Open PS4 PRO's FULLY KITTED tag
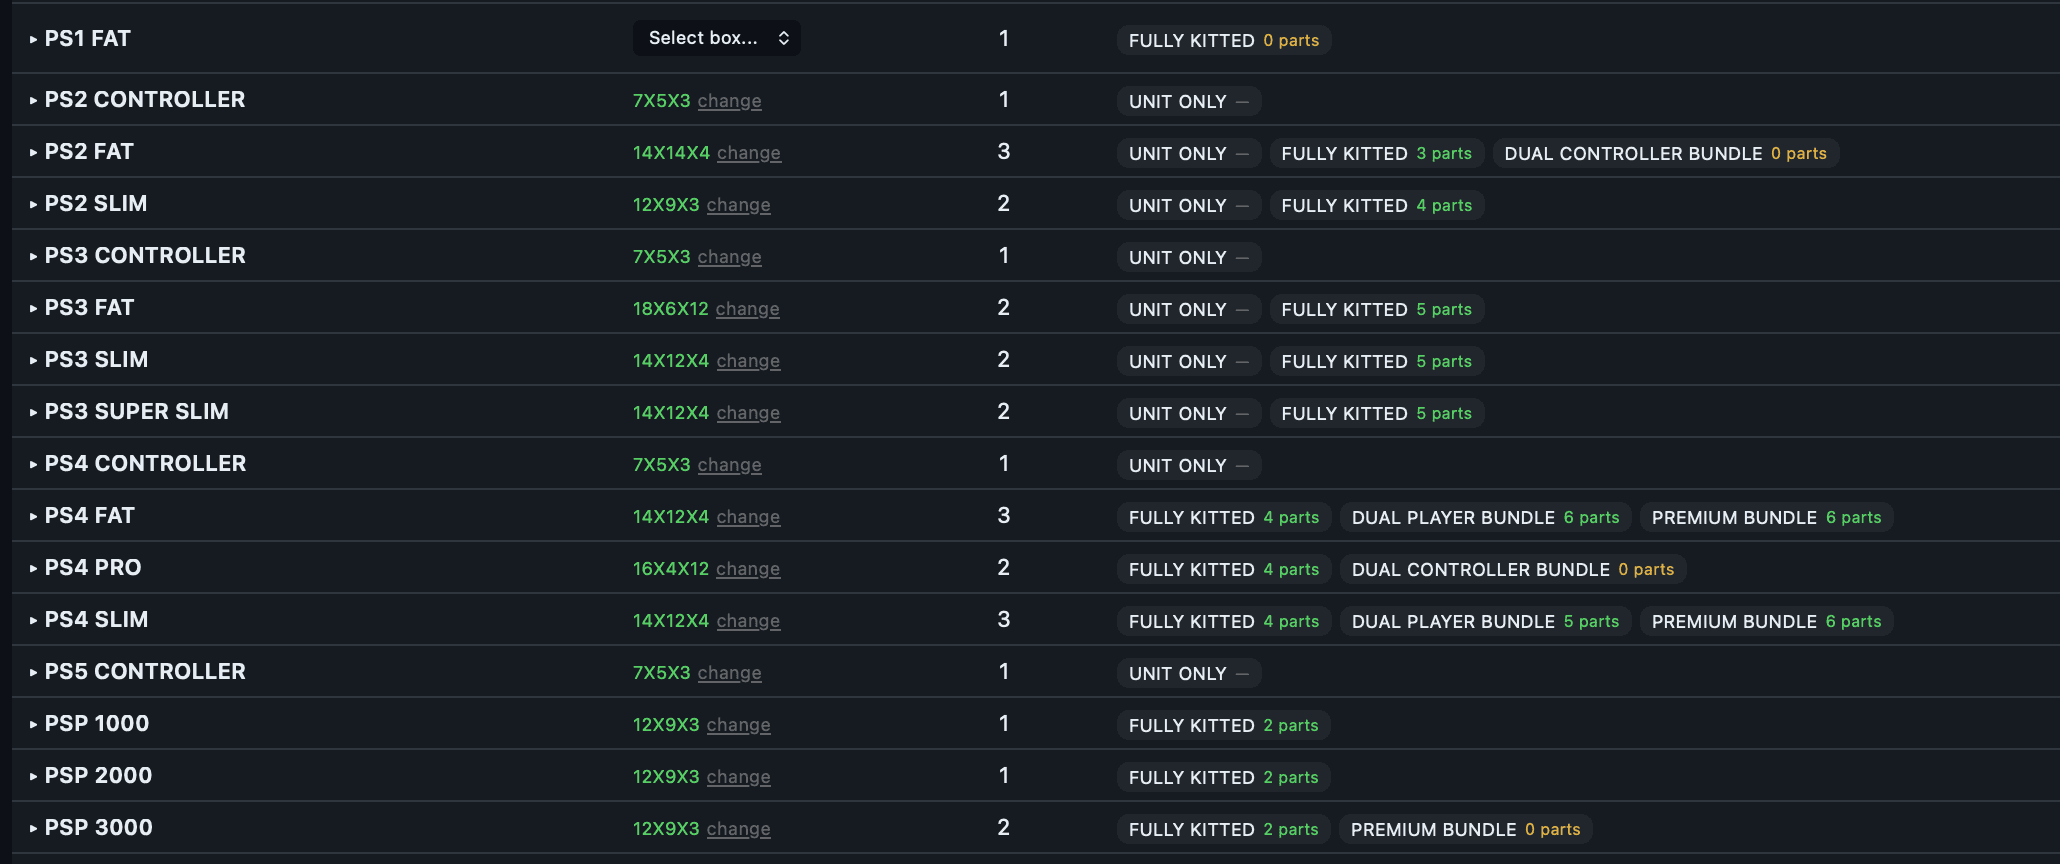Image resolution: width=2060 pixels, height=864 pixels. tap(1224, 570)
